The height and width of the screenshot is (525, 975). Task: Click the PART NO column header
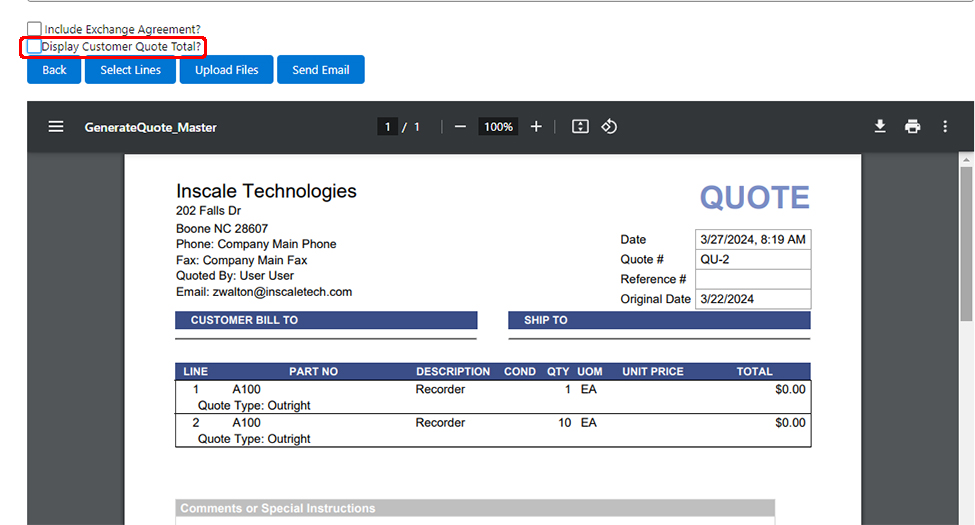(x=313, y=371)
